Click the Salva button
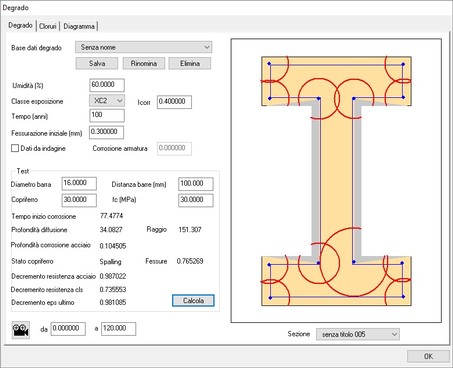Image resolution: width=453 pixels, height=368 pixels. coord(97,63)
